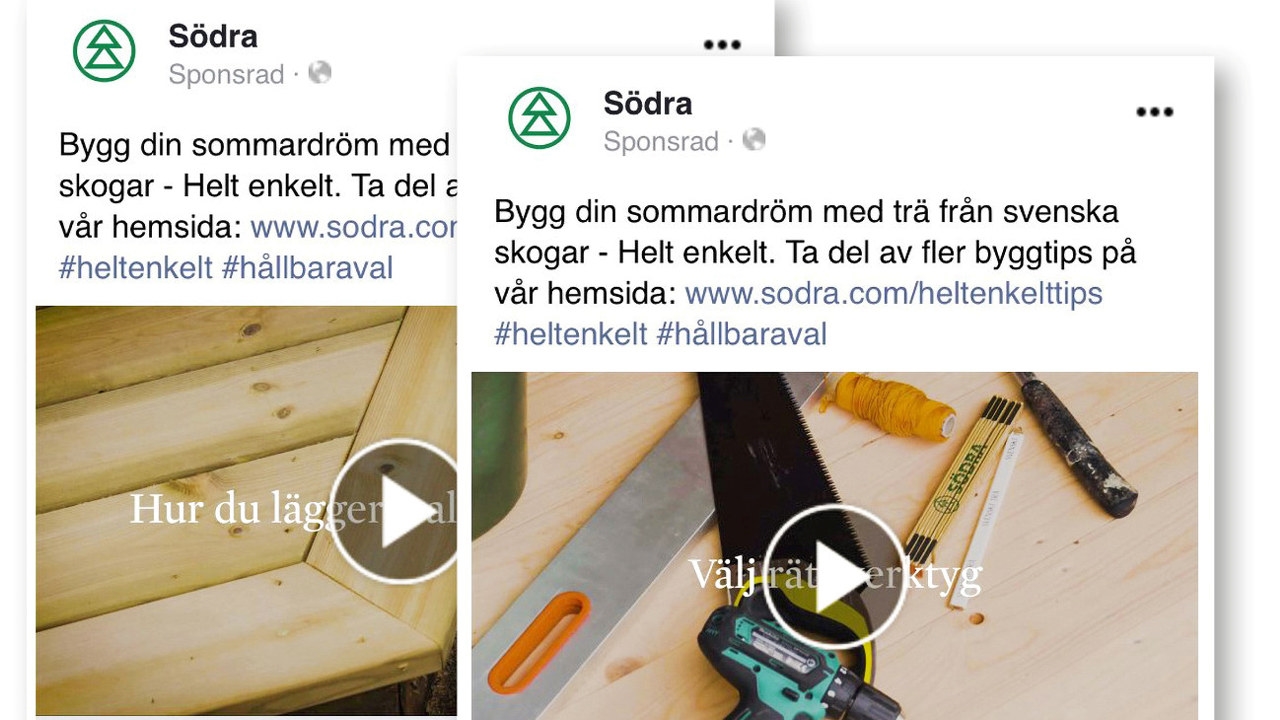Viewport: 1280px width, 720px height.
Task: Follow the www.sodra.com/heltenkelttips link
Action: 894,294
